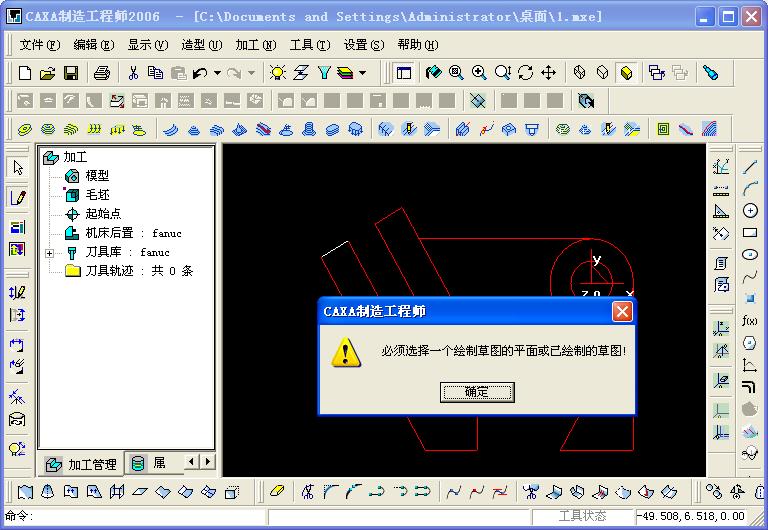The width and height of the screenshot is (768, 530).
Task: Select the ellipse drawing tool
Action: [750, 255]
